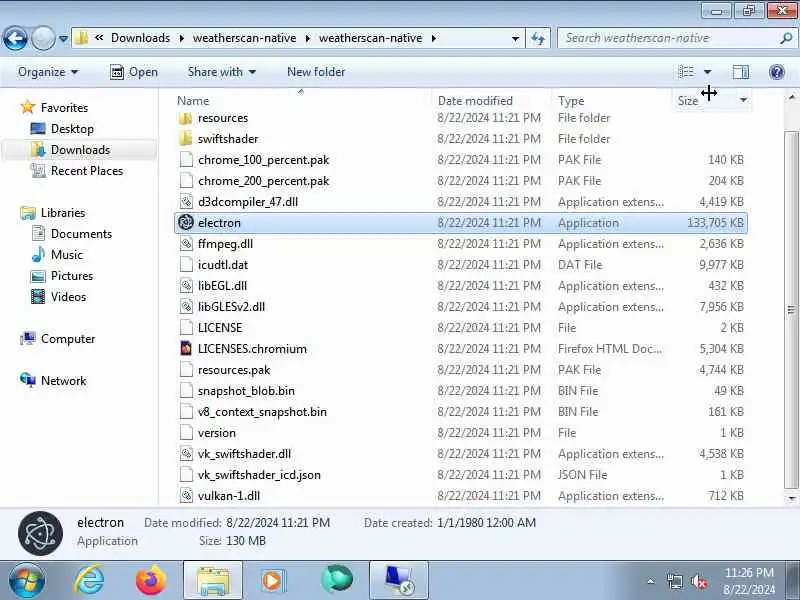Click the Open toolbar button
The height and width of the screenshot is (600, 800).
coord(134,72)
